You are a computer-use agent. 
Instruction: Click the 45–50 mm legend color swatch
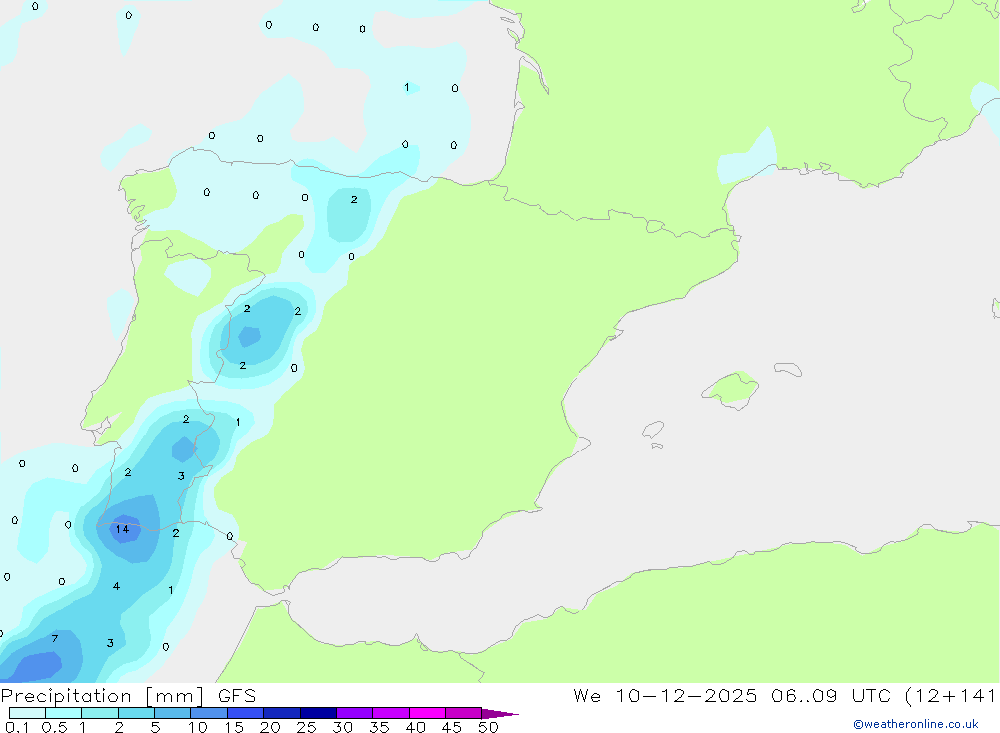(x=464, y=713)
